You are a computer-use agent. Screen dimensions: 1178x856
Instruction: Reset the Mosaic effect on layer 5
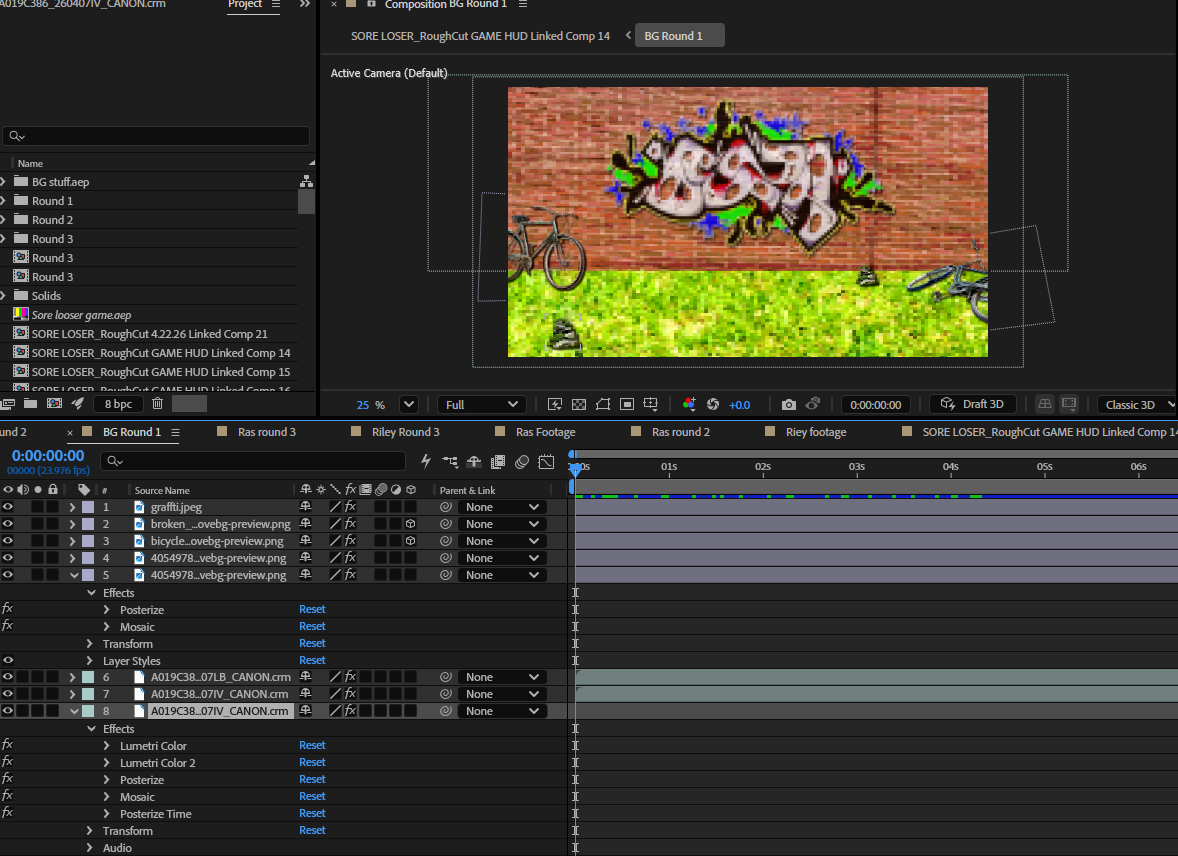tap(312, 626)
